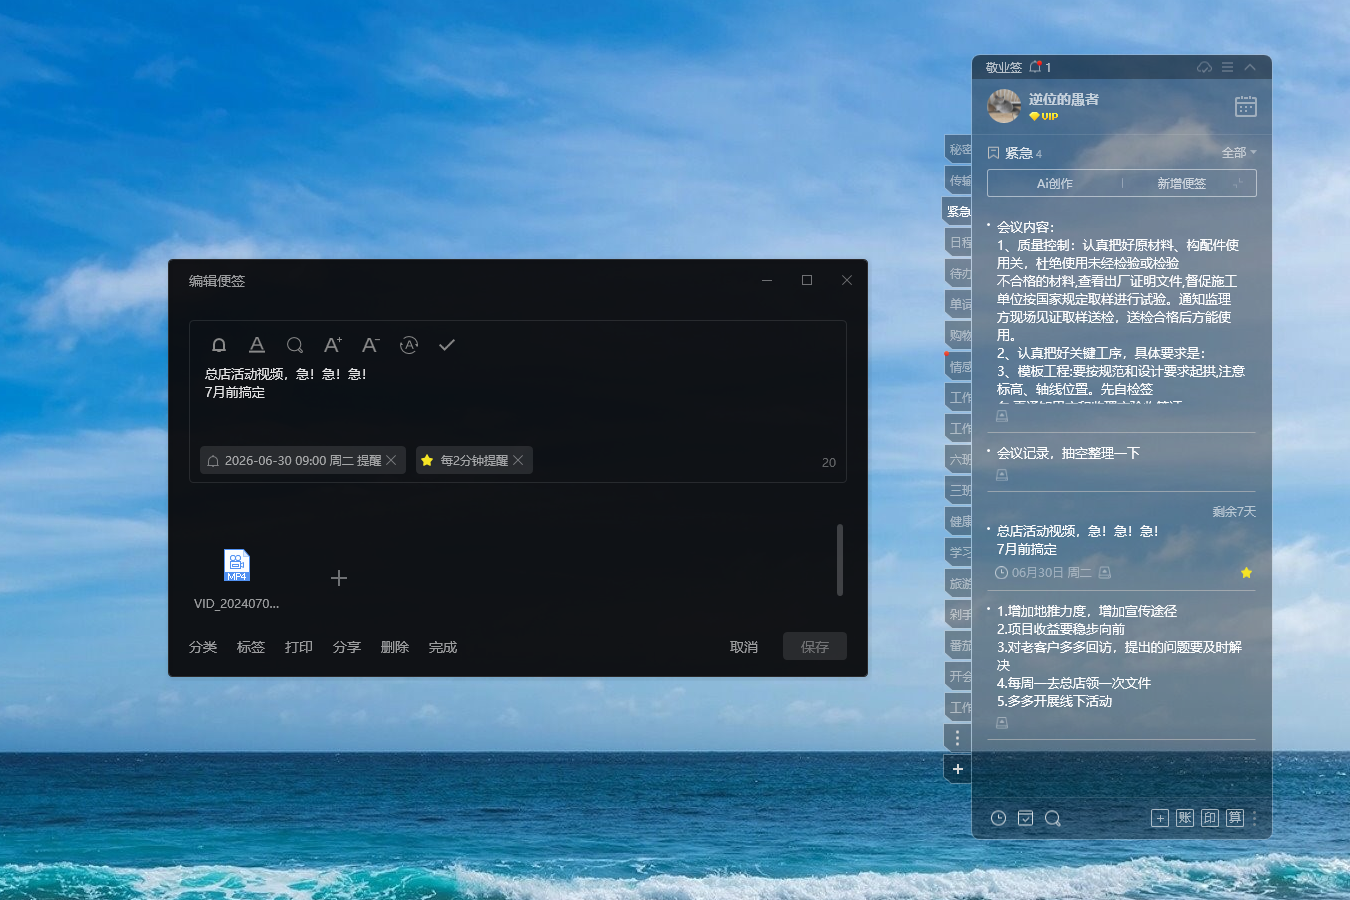This screenshot has width=1350, height=900.
Task: Click the bell reminder icon in editor toolbar
Action: pos(219,345)
